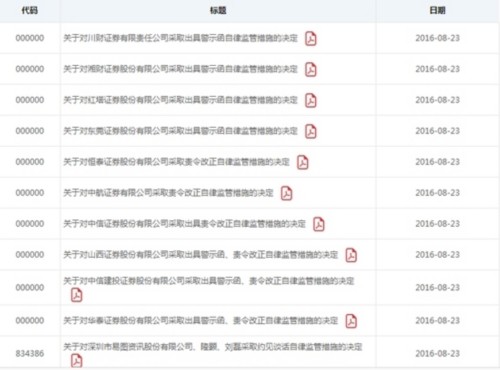The image size is (500, 370).
Task: Select the 2016-08-23 date in 红塔证券 row
Action: pos(437,100)
